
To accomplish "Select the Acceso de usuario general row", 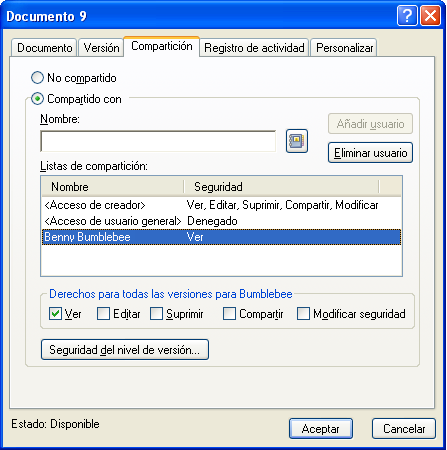I will point(221,221).
